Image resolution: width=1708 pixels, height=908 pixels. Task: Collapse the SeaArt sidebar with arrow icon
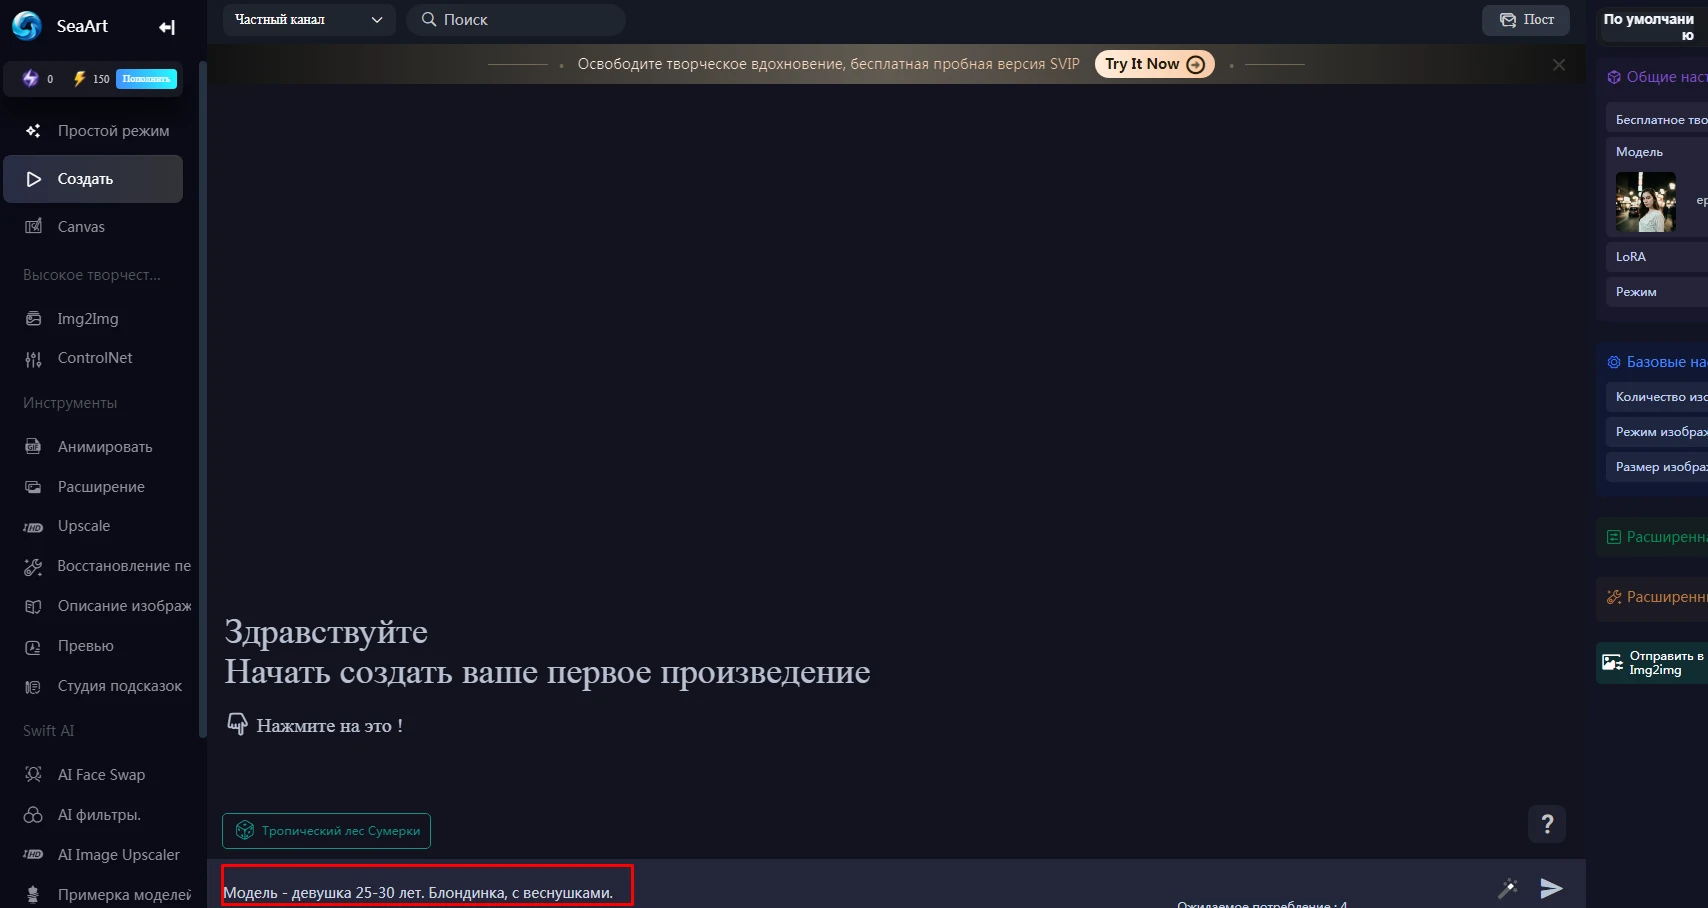click(x=167, y=27)
